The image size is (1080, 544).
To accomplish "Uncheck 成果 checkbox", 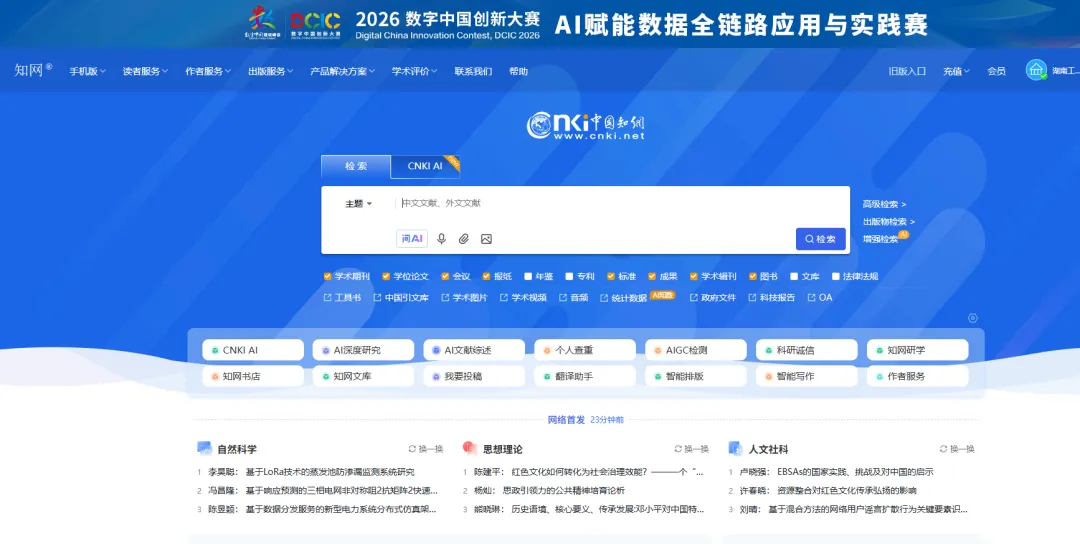I will [652, 276].
